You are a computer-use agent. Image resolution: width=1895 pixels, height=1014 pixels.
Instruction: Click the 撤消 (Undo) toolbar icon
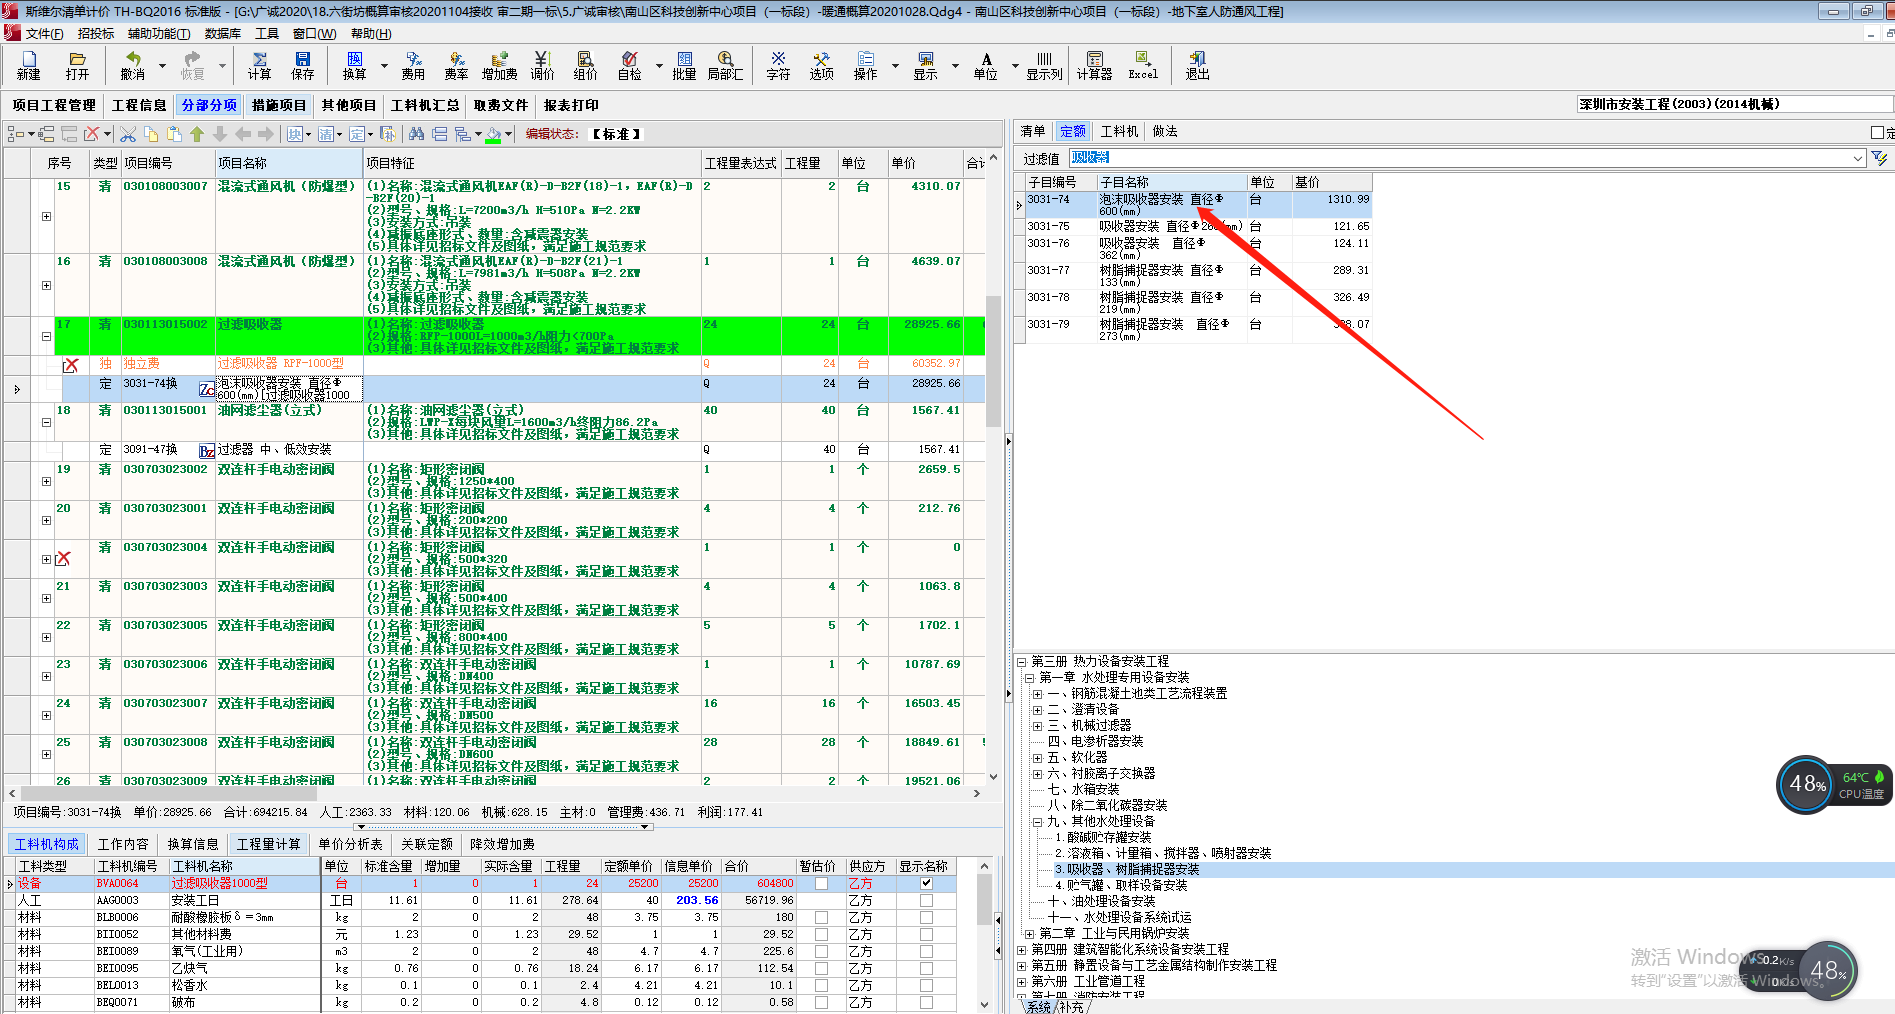pyautogui.click(x=133, y=66)
